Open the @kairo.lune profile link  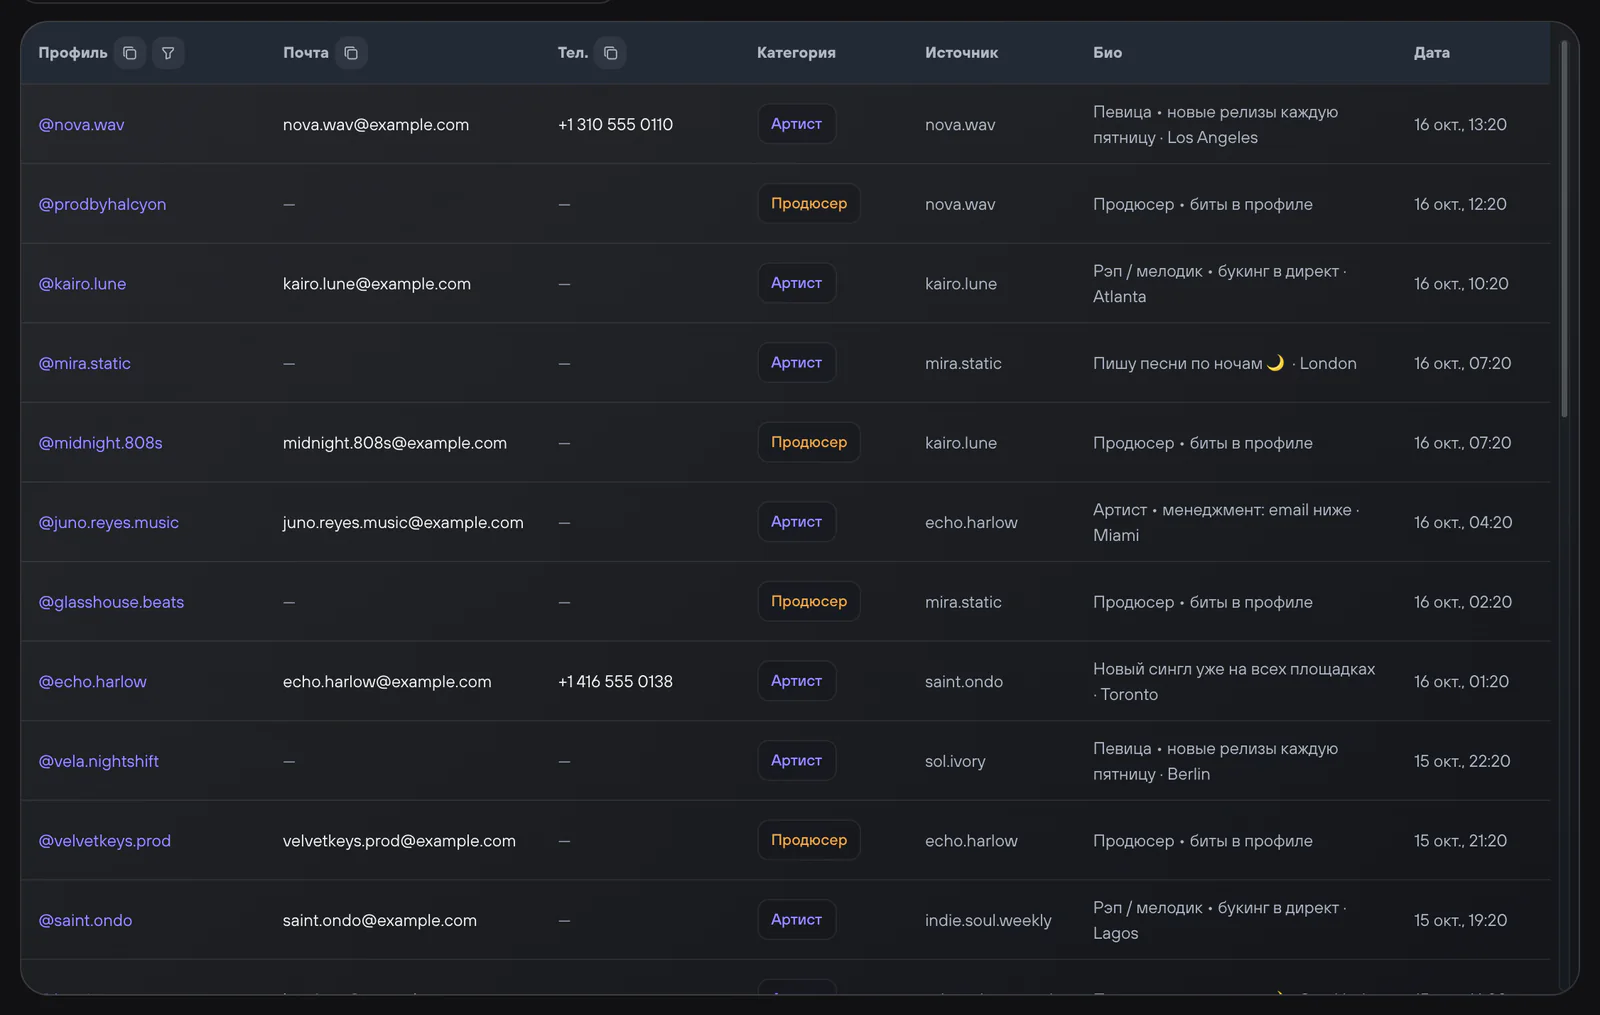click(x=82, y=284)
